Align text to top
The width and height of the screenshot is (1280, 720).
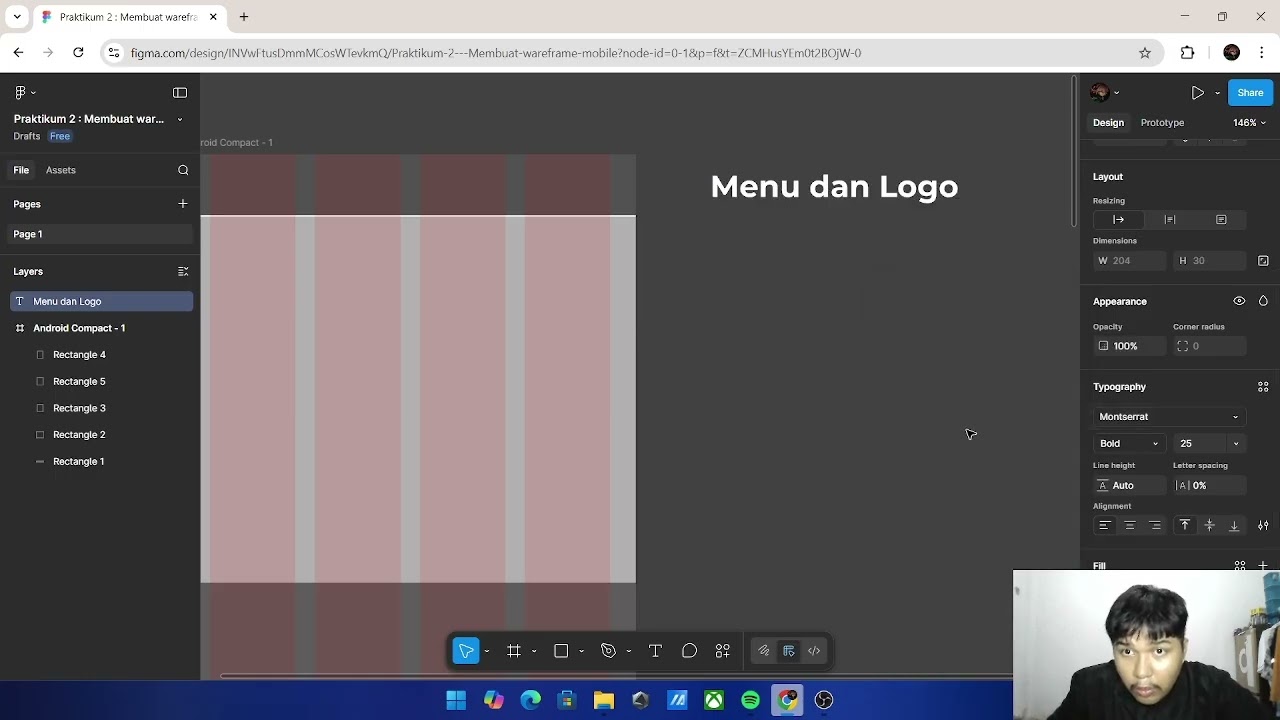tap(1185, 526)
